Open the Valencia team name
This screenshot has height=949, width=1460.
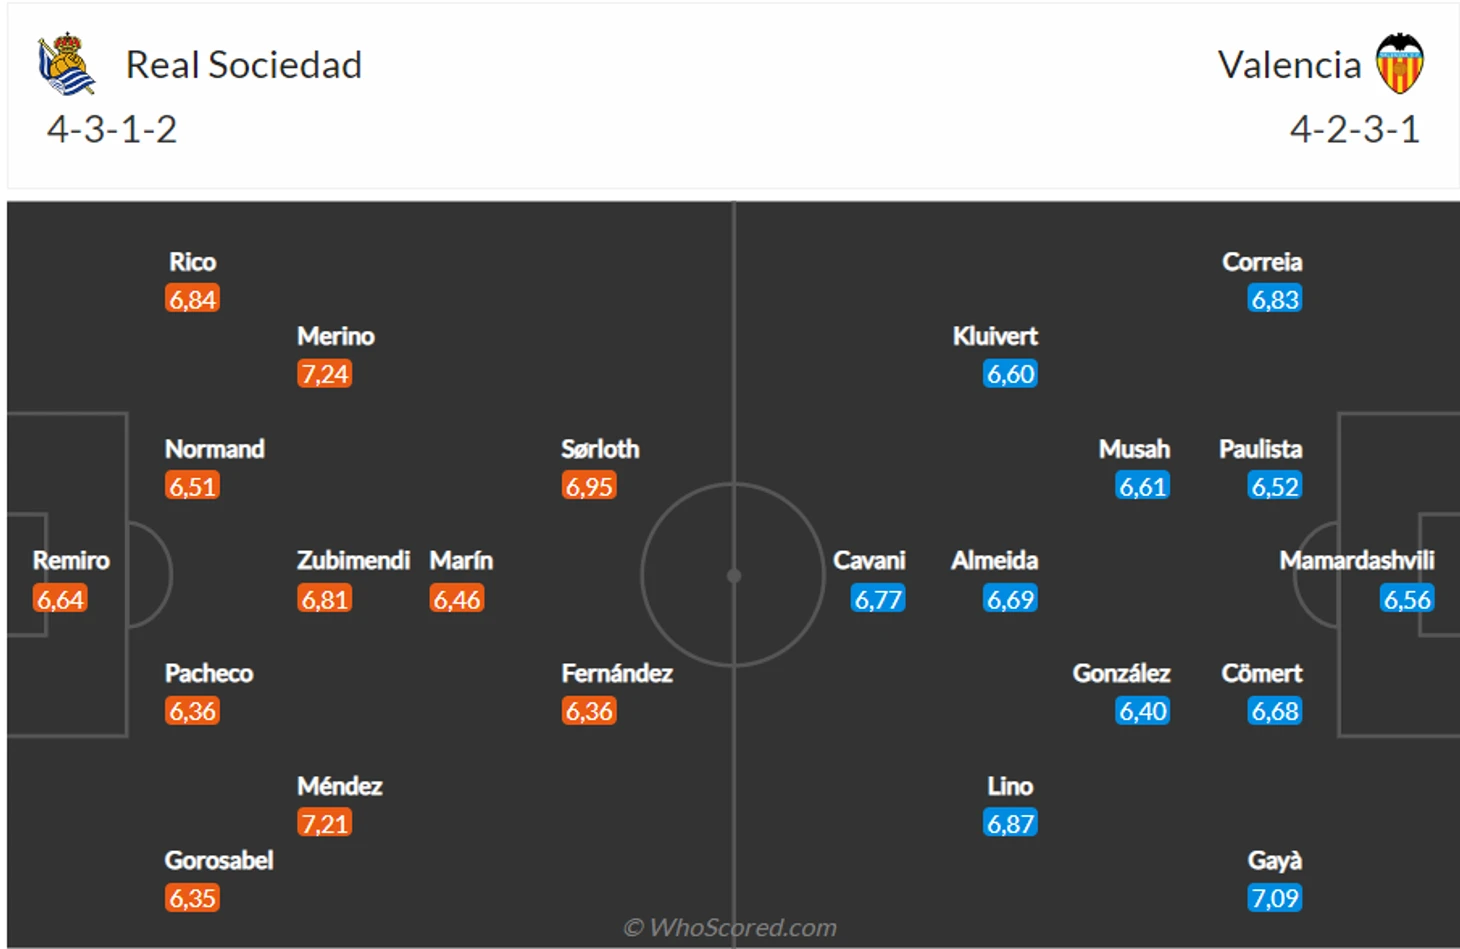coord(1289,65)
